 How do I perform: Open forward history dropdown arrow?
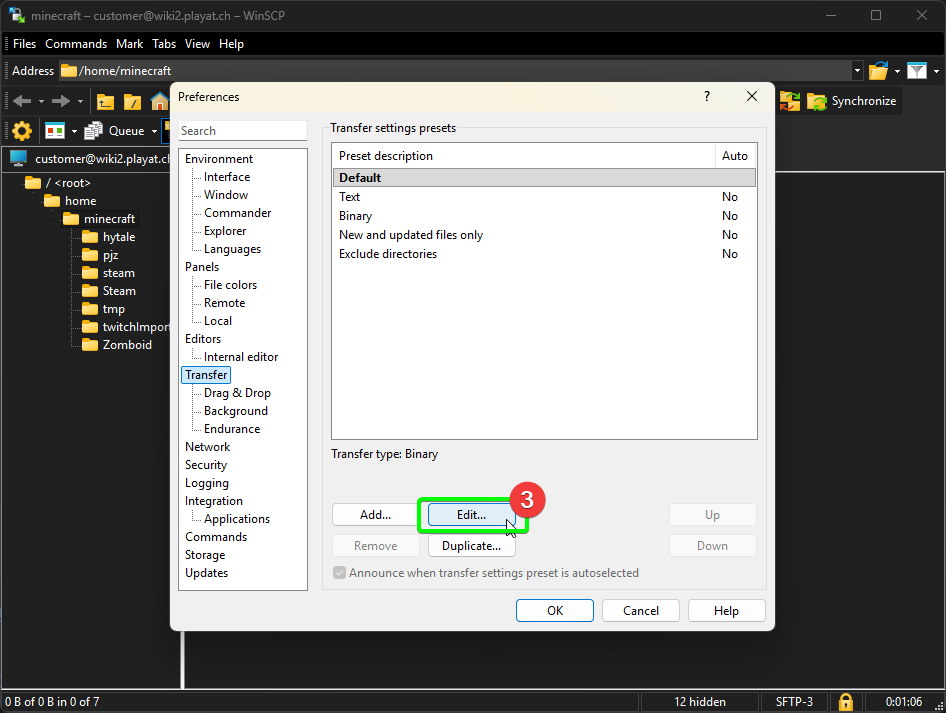coord(80,101)
